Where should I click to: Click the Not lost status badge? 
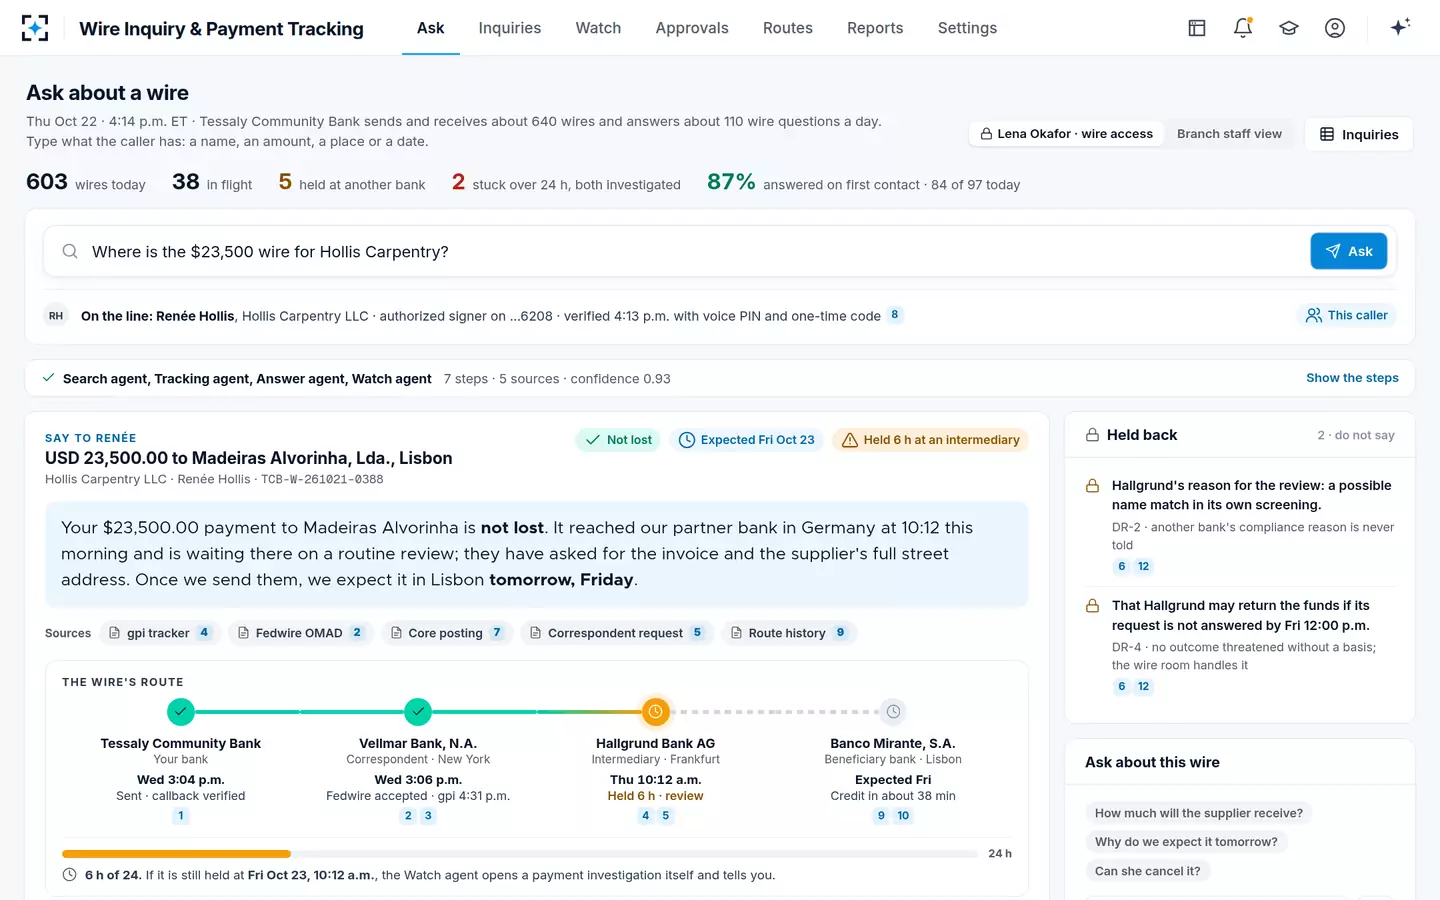[618, 440]
